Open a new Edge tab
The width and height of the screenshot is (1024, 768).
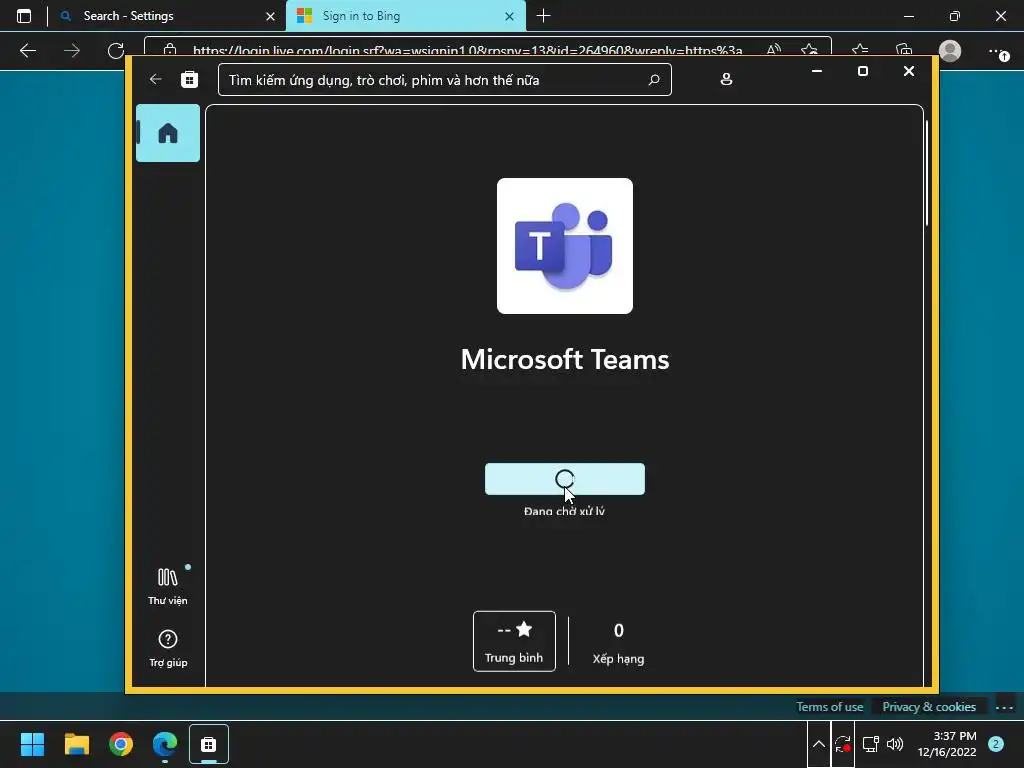[x=543, y=16]
